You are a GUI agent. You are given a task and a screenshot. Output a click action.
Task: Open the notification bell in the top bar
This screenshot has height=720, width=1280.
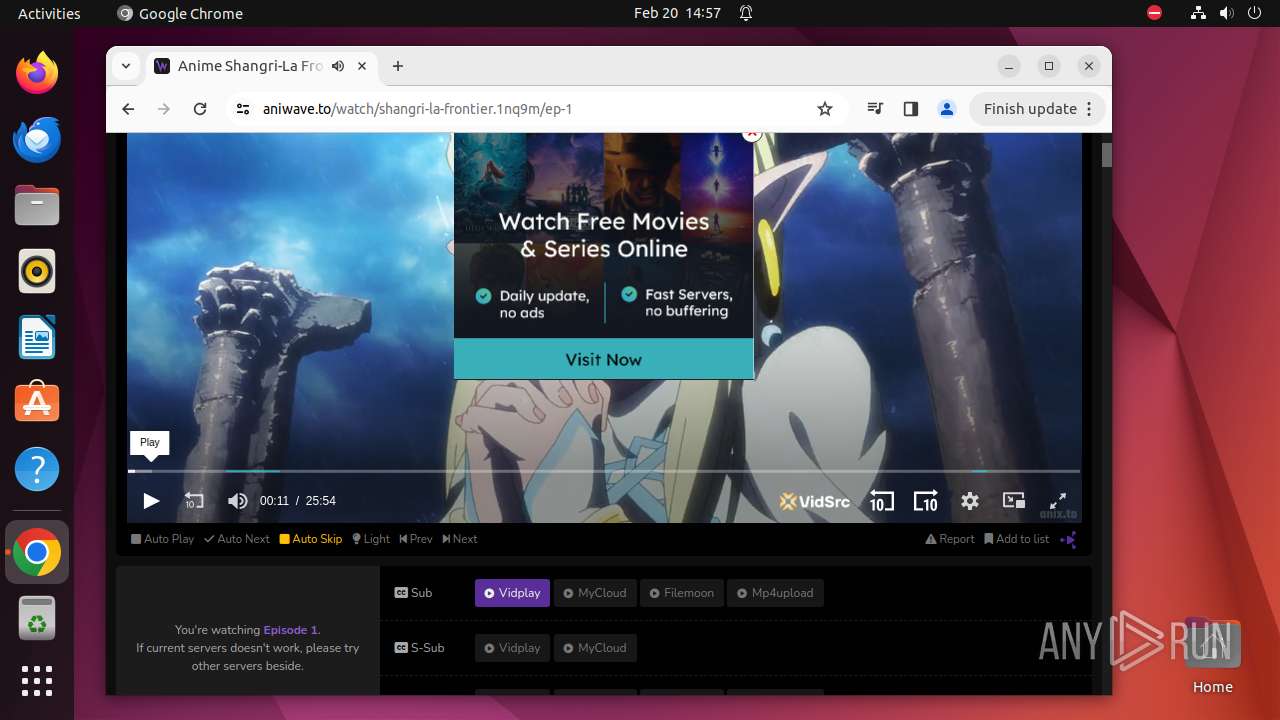click(x=746, y=13)
